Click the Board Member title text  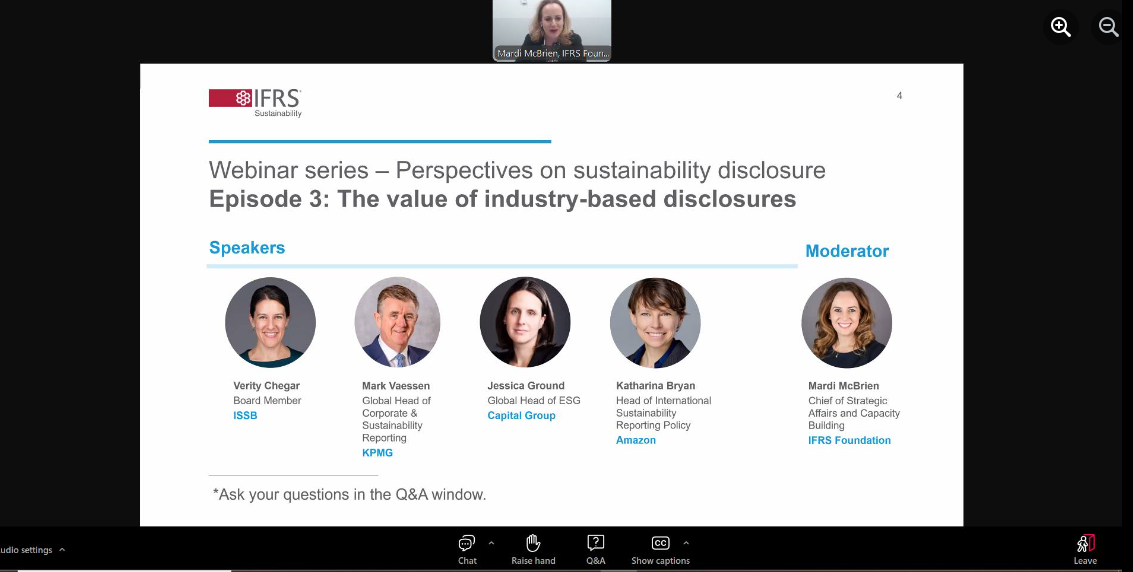coord(267,400)
